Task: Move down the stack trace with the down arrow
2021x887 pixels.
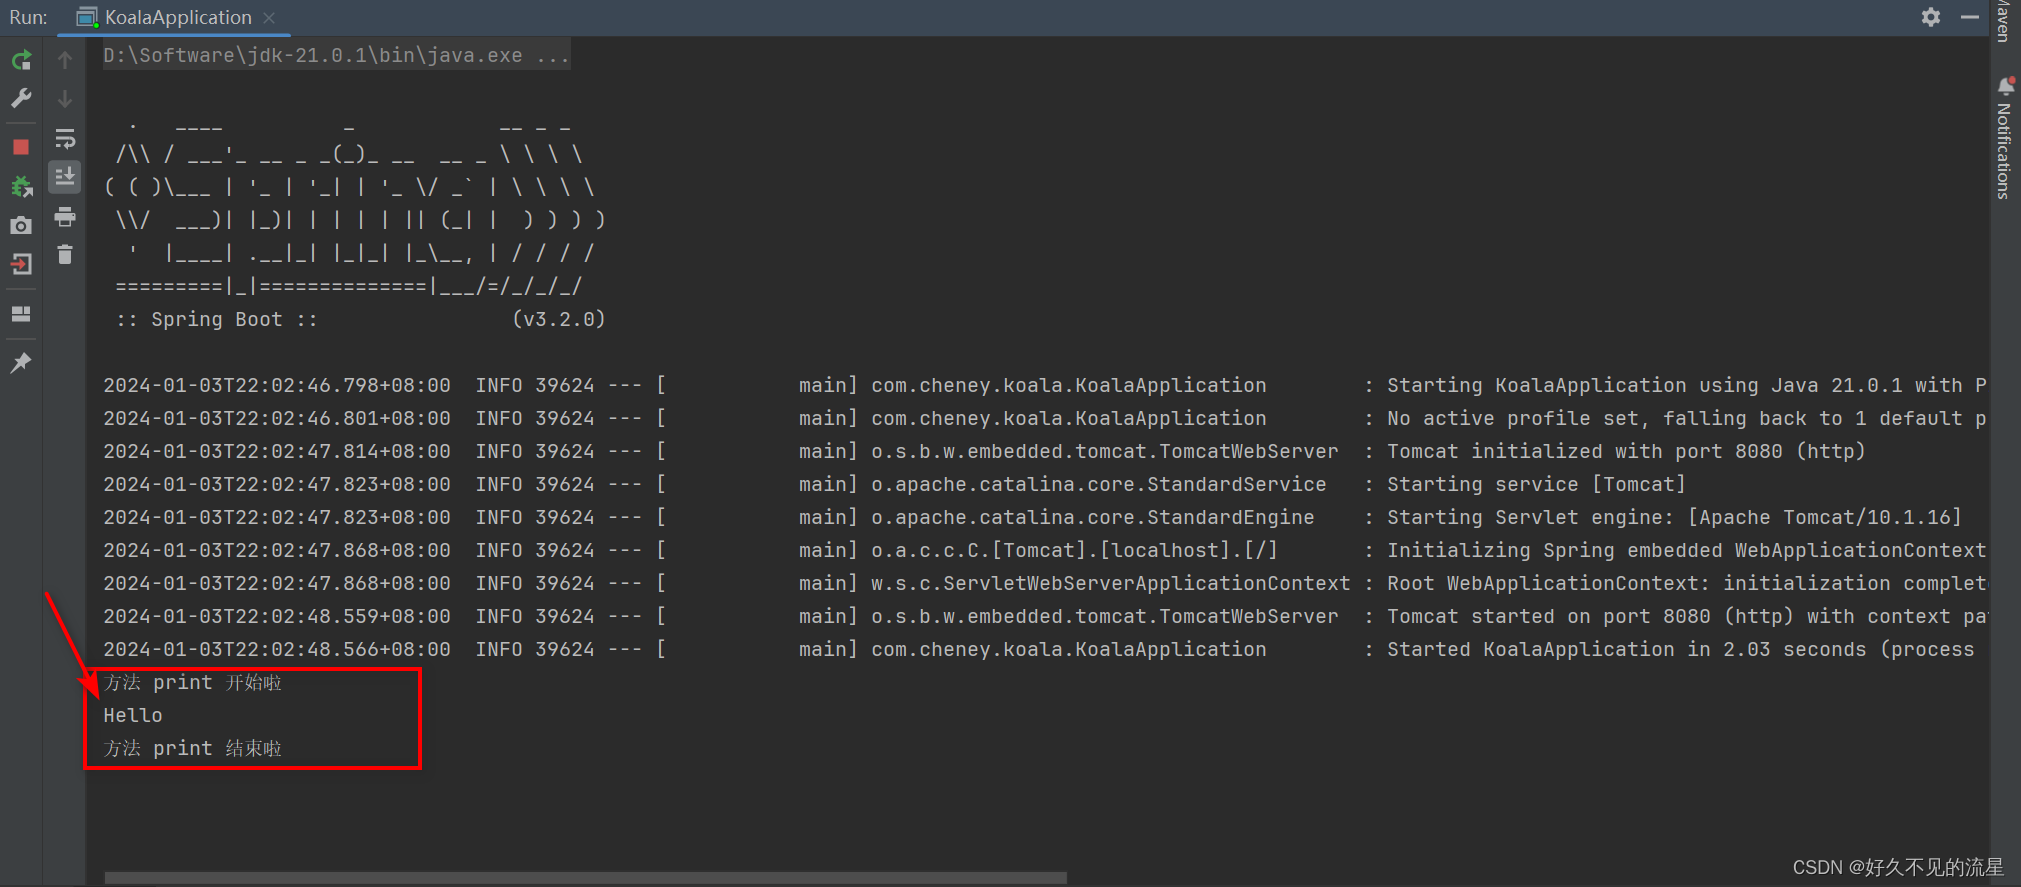Action: [x=65, y=98]
